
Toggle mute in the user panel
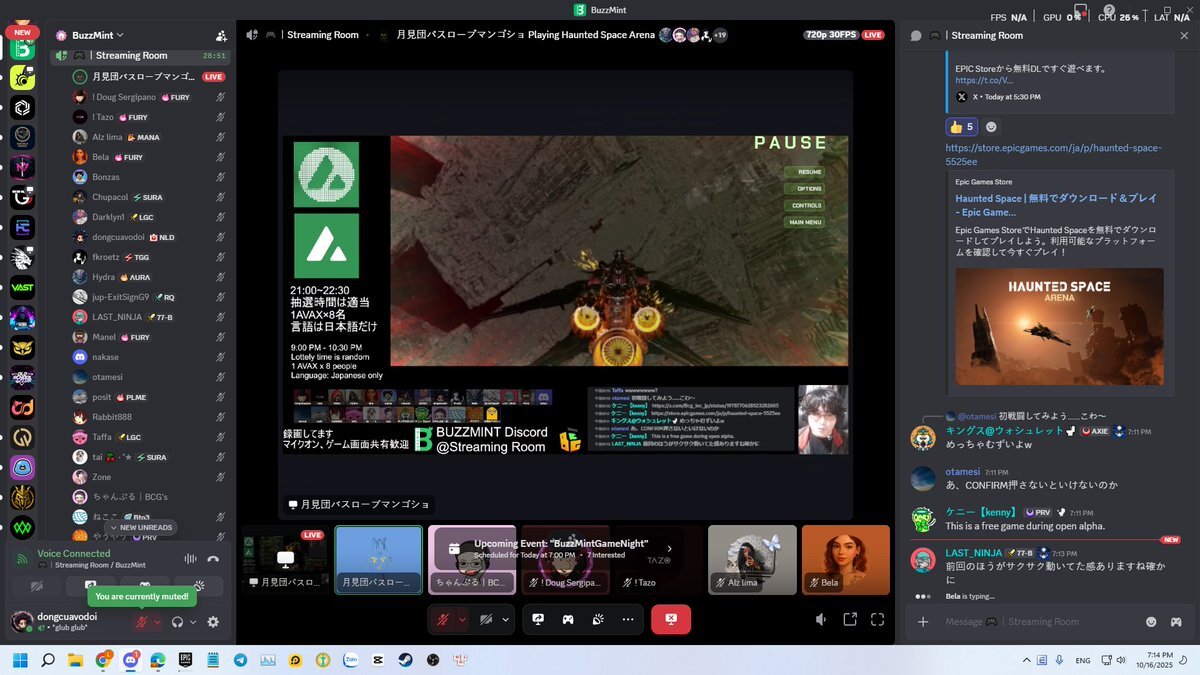[142, 621]
